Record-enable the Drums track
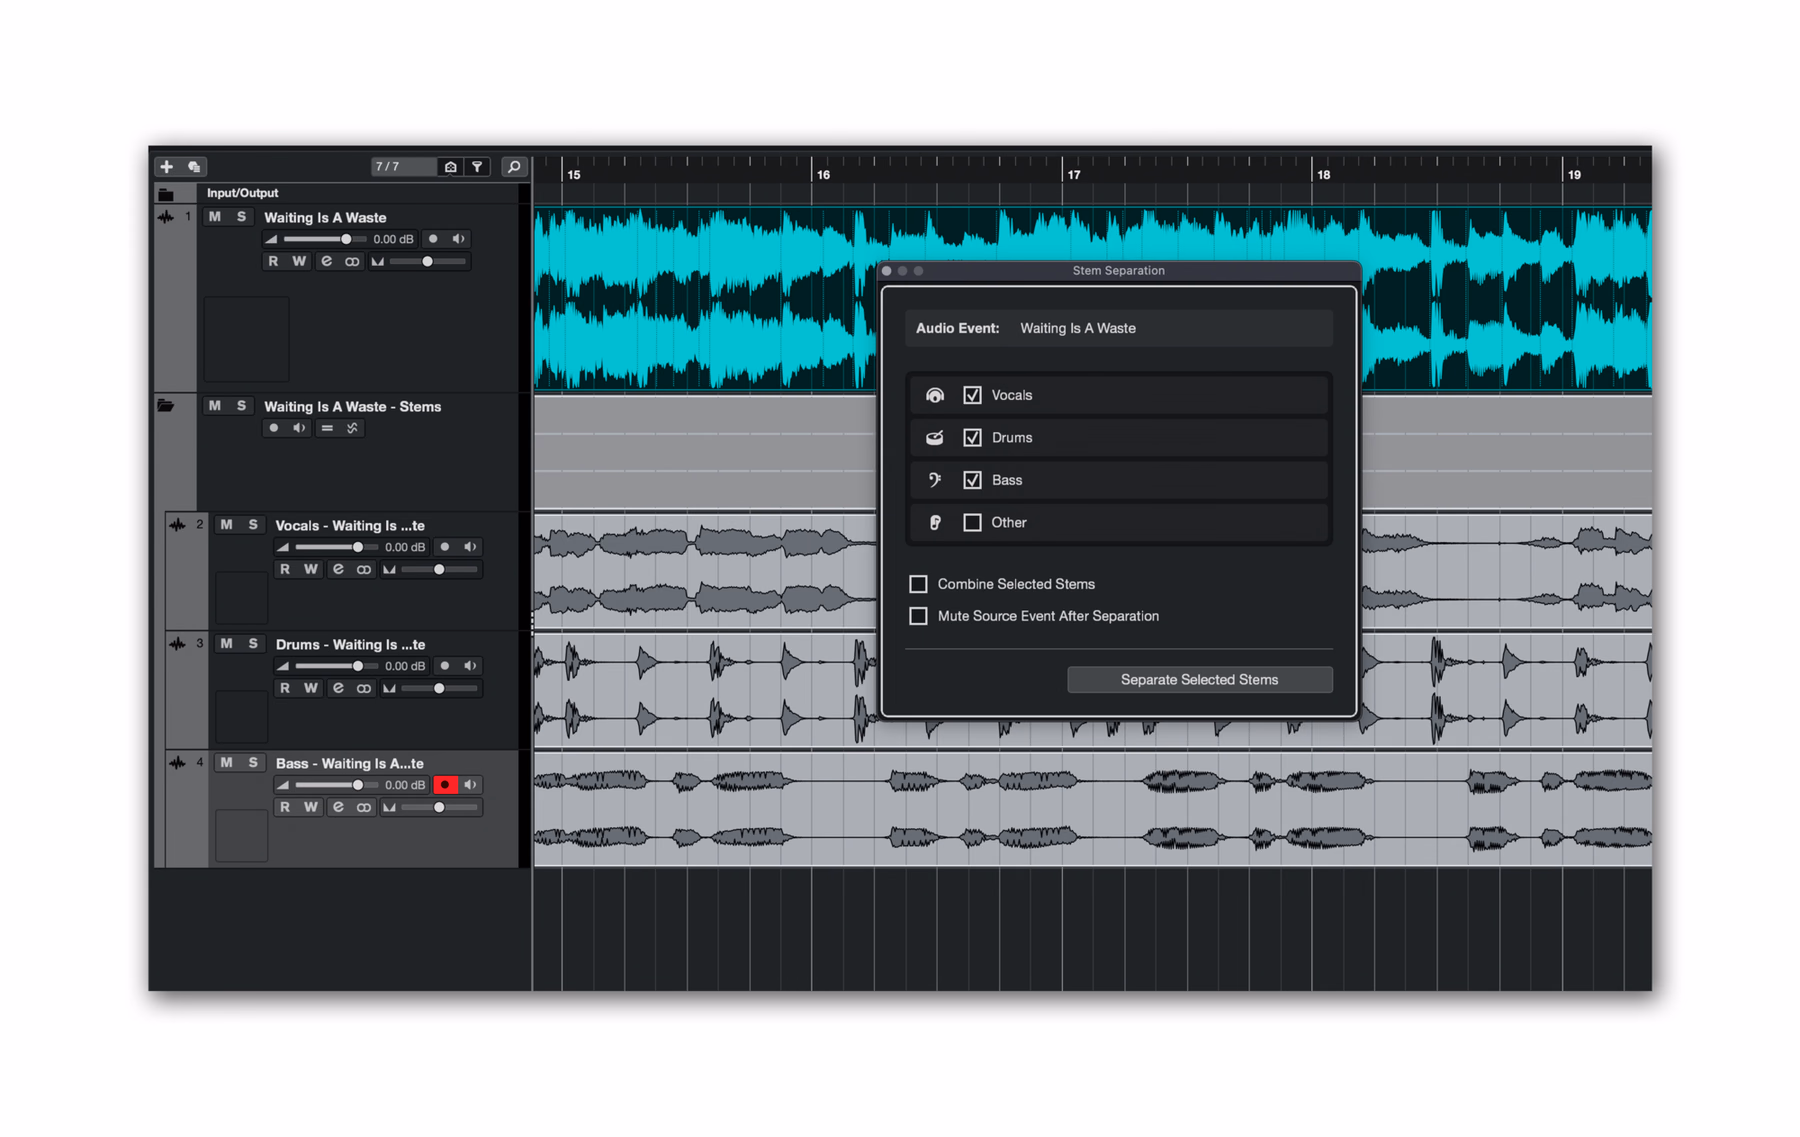The image size is (1800, 1137). (445, 666)
